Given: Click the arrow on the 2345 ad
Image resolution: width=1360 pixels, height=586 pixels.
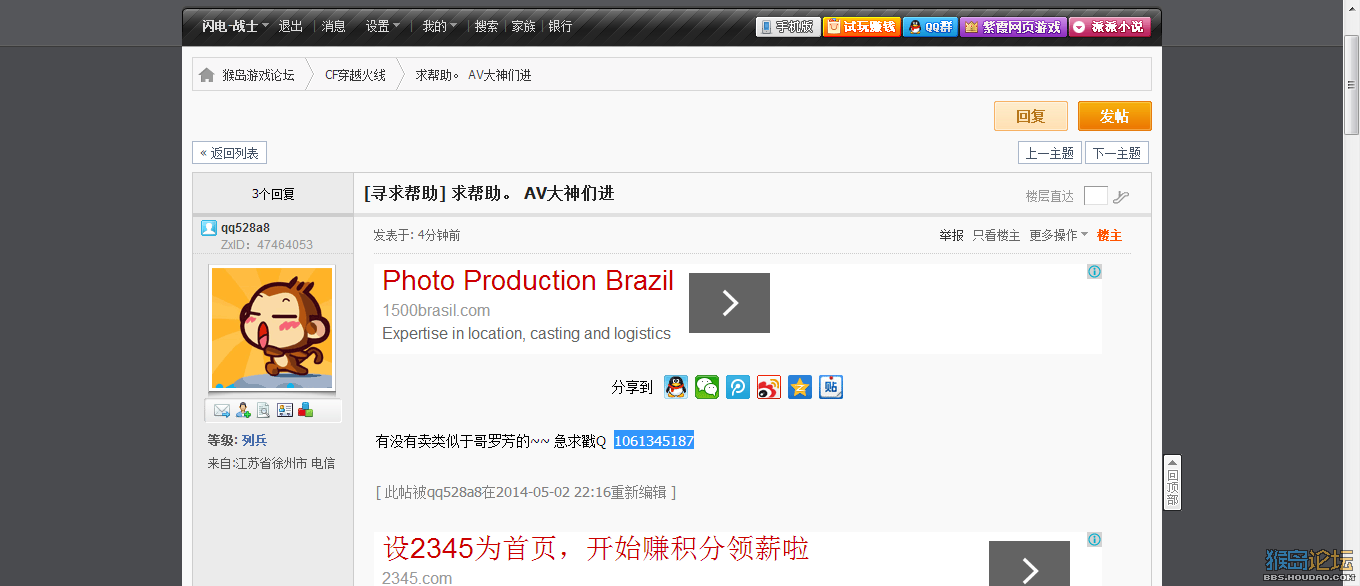Looking at the screenshot, I should tap(1029, 564).
